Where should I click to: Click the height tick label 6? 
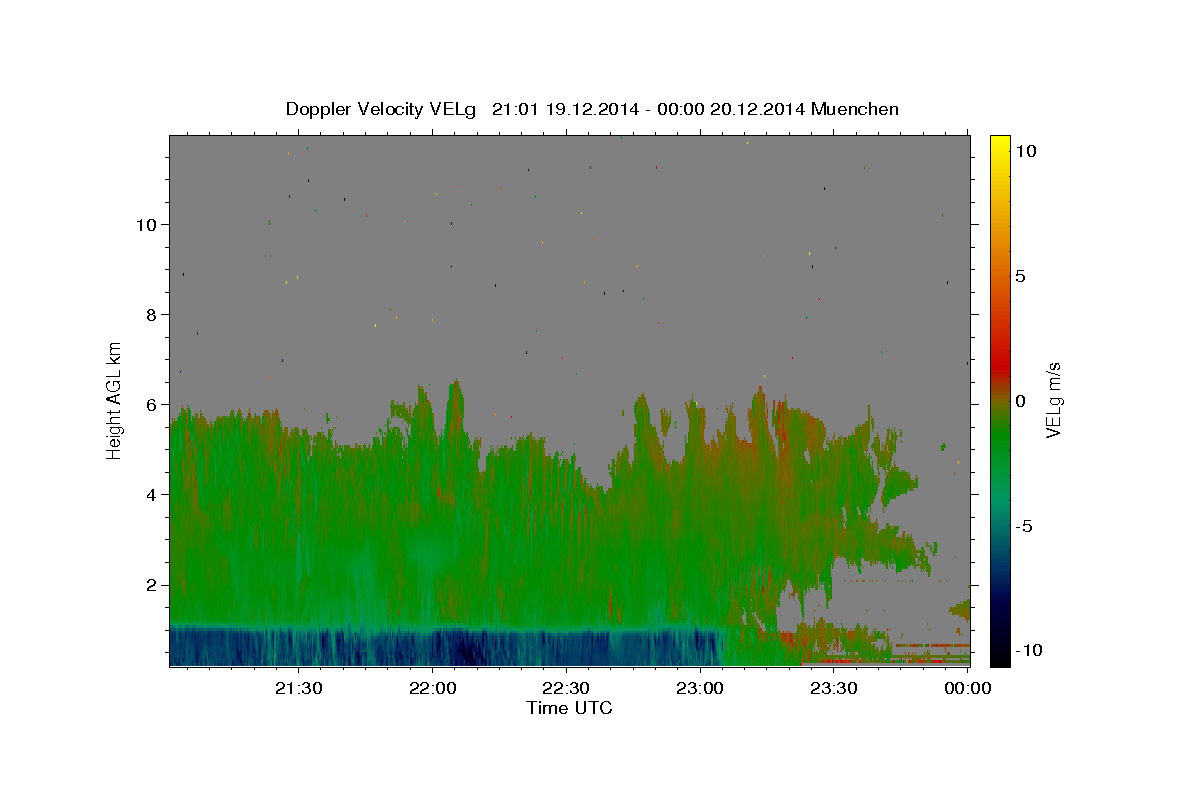152,404
